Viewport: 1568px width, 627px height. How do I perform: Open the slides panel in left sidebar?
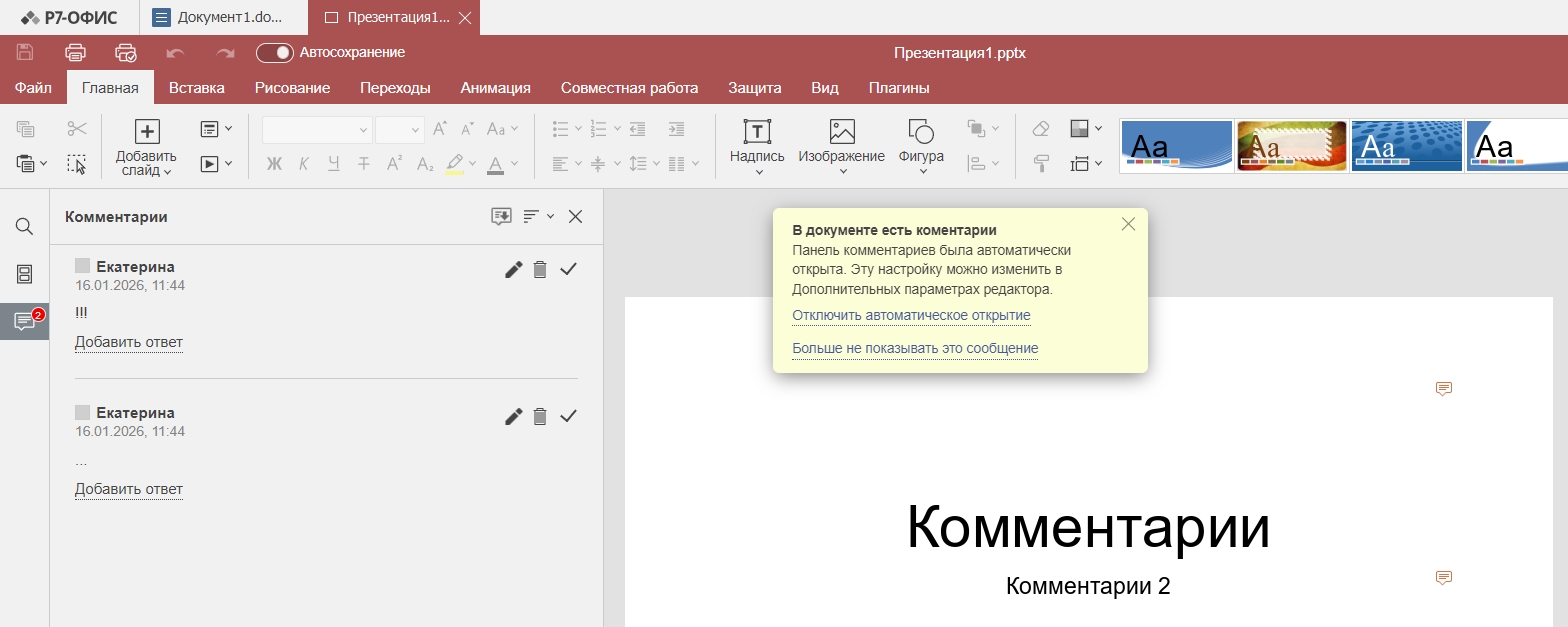[x=24, y=274]
